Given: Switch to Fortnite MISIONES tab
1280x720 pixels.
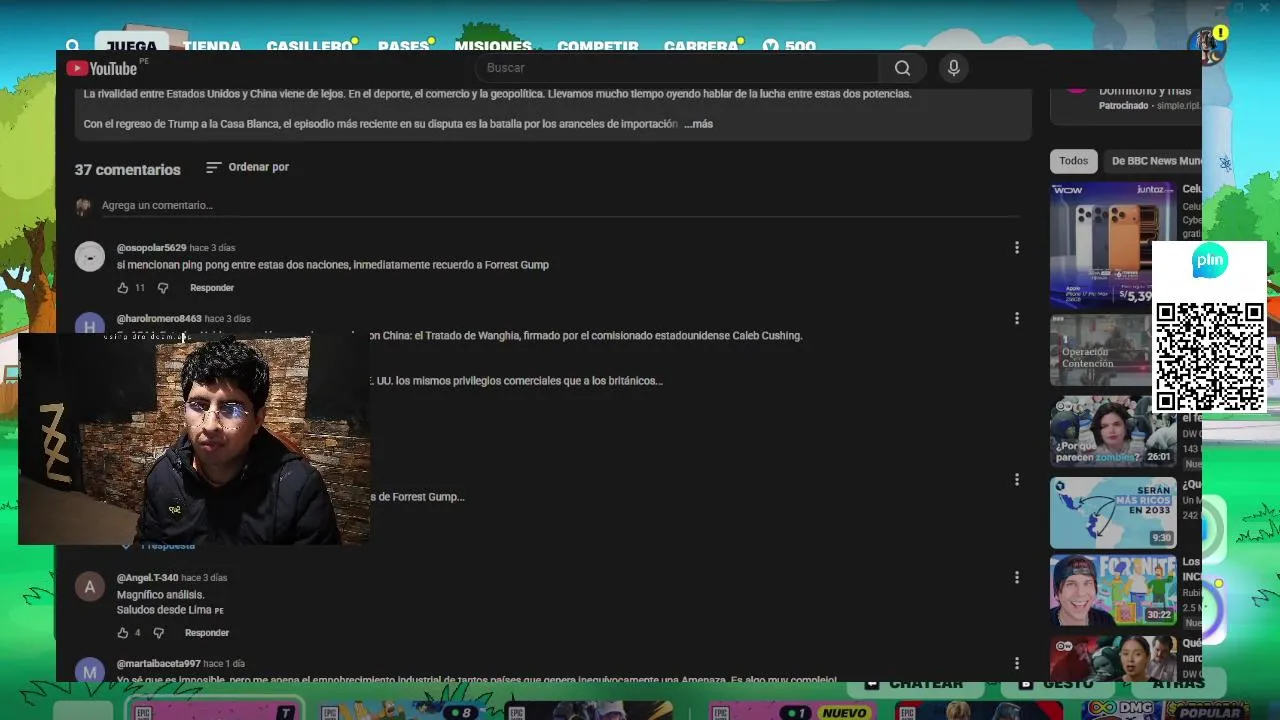Looking at the screenshot, I should 493,46.
